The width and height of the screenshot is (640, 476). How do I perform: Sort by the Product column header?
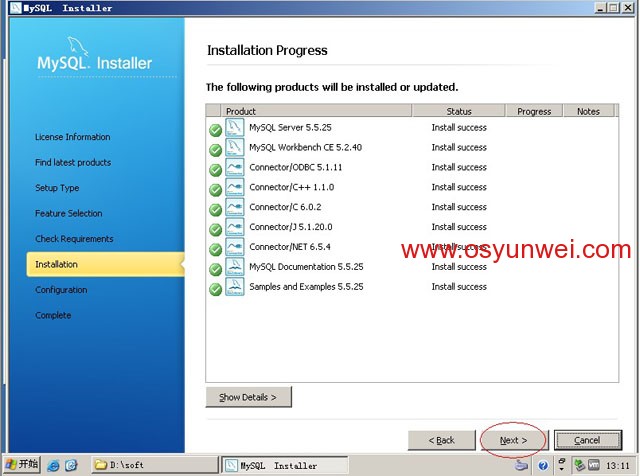pos(316,111)
